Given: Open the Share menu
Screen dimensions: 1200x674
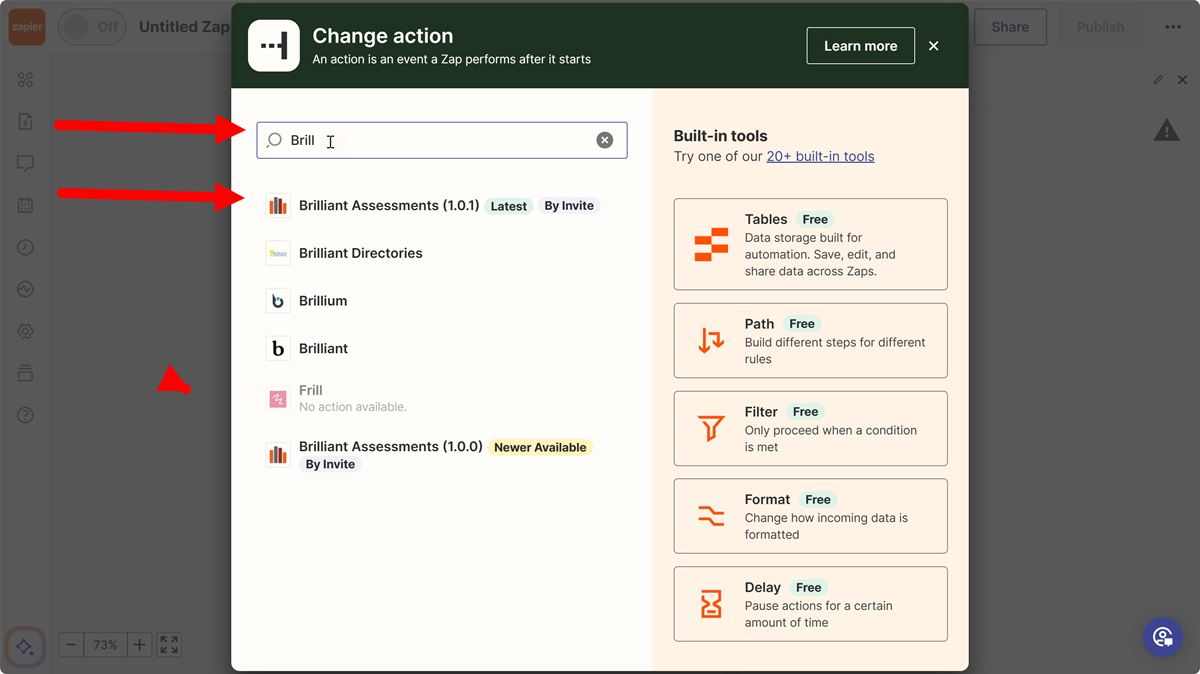Looking at the screenshot, I should (1009, 27).
